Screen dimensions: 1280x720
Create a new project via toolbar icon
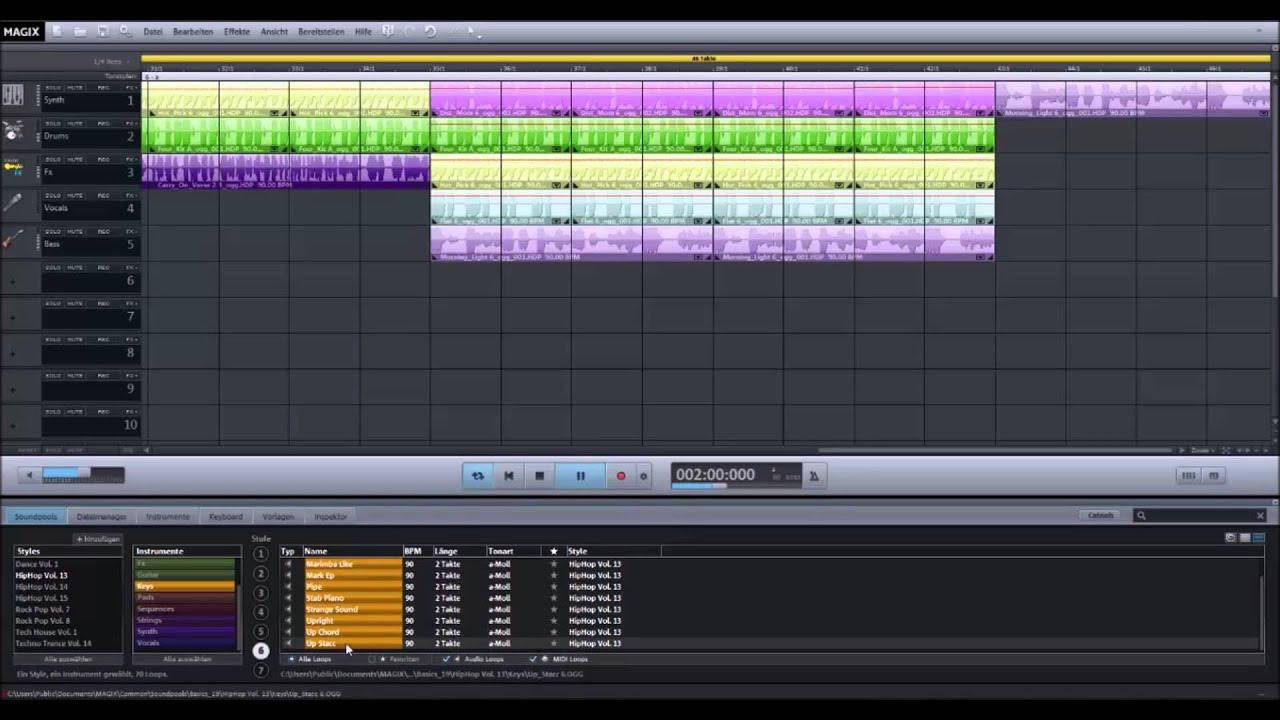point(57,31)
